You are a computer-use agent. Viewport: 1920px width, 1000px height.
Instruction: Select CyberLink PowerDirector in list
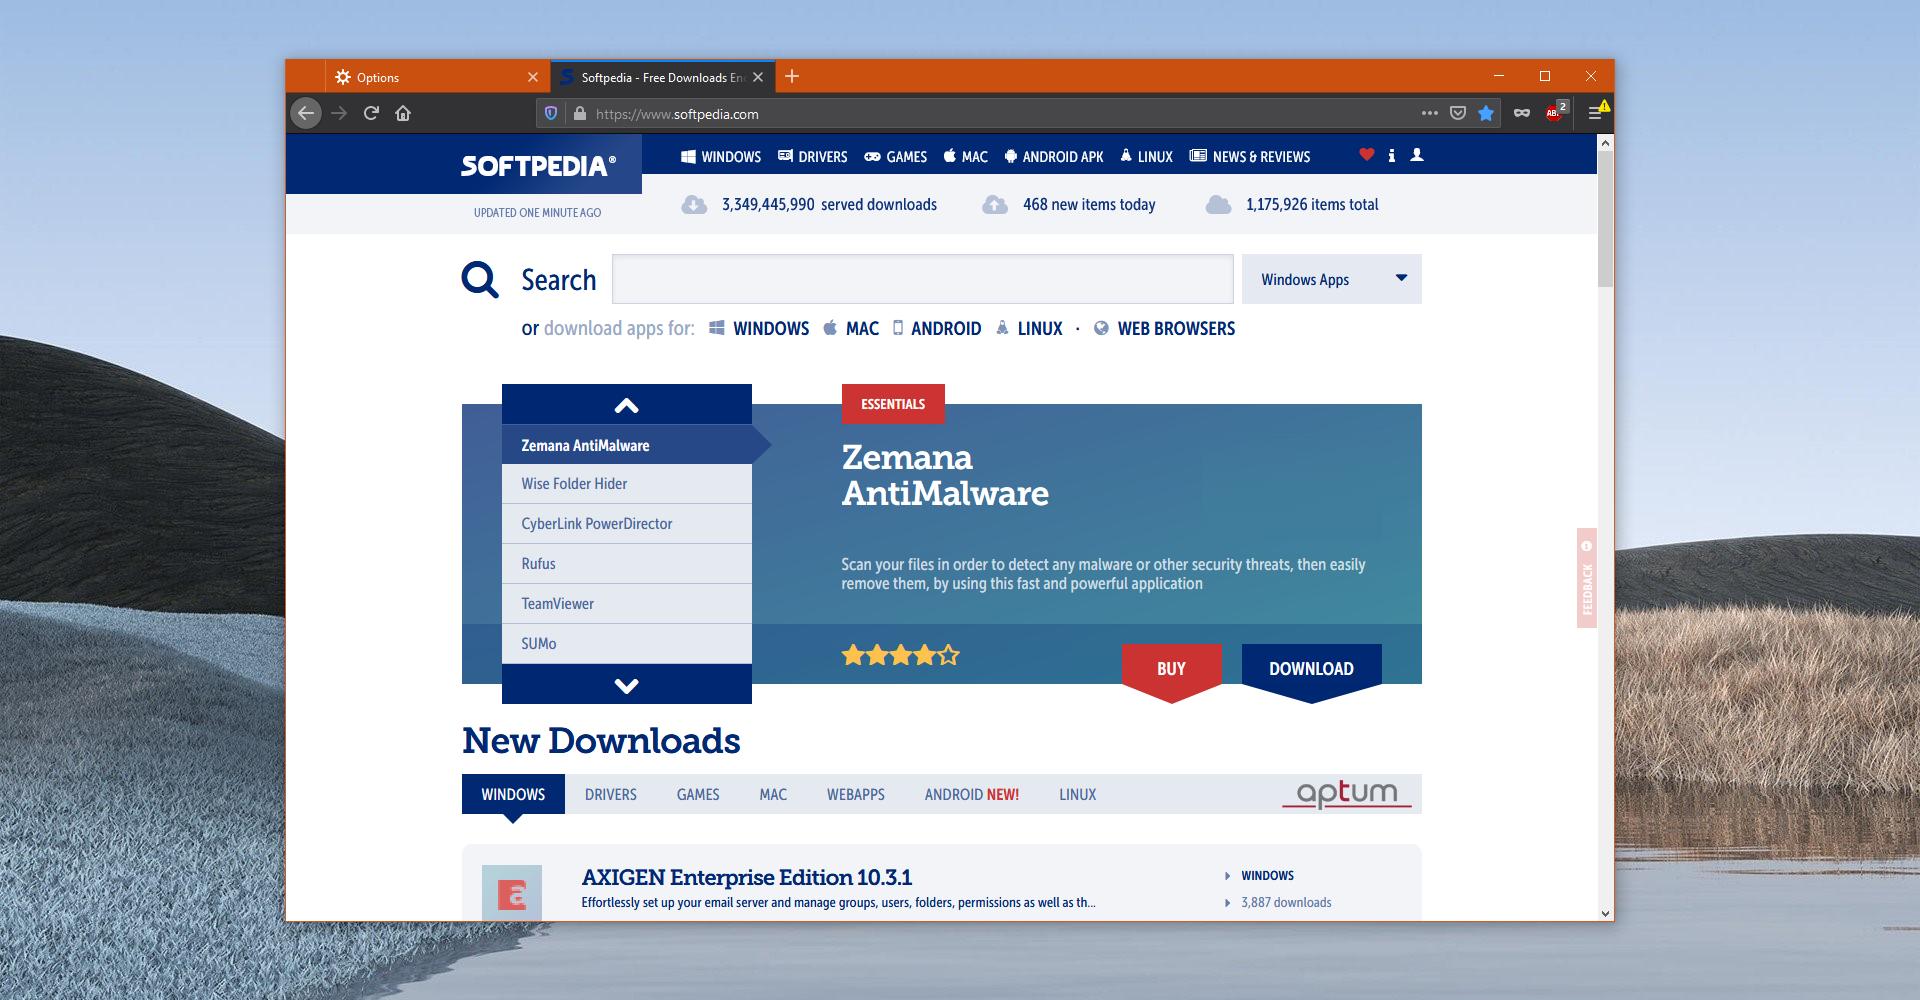627,524
